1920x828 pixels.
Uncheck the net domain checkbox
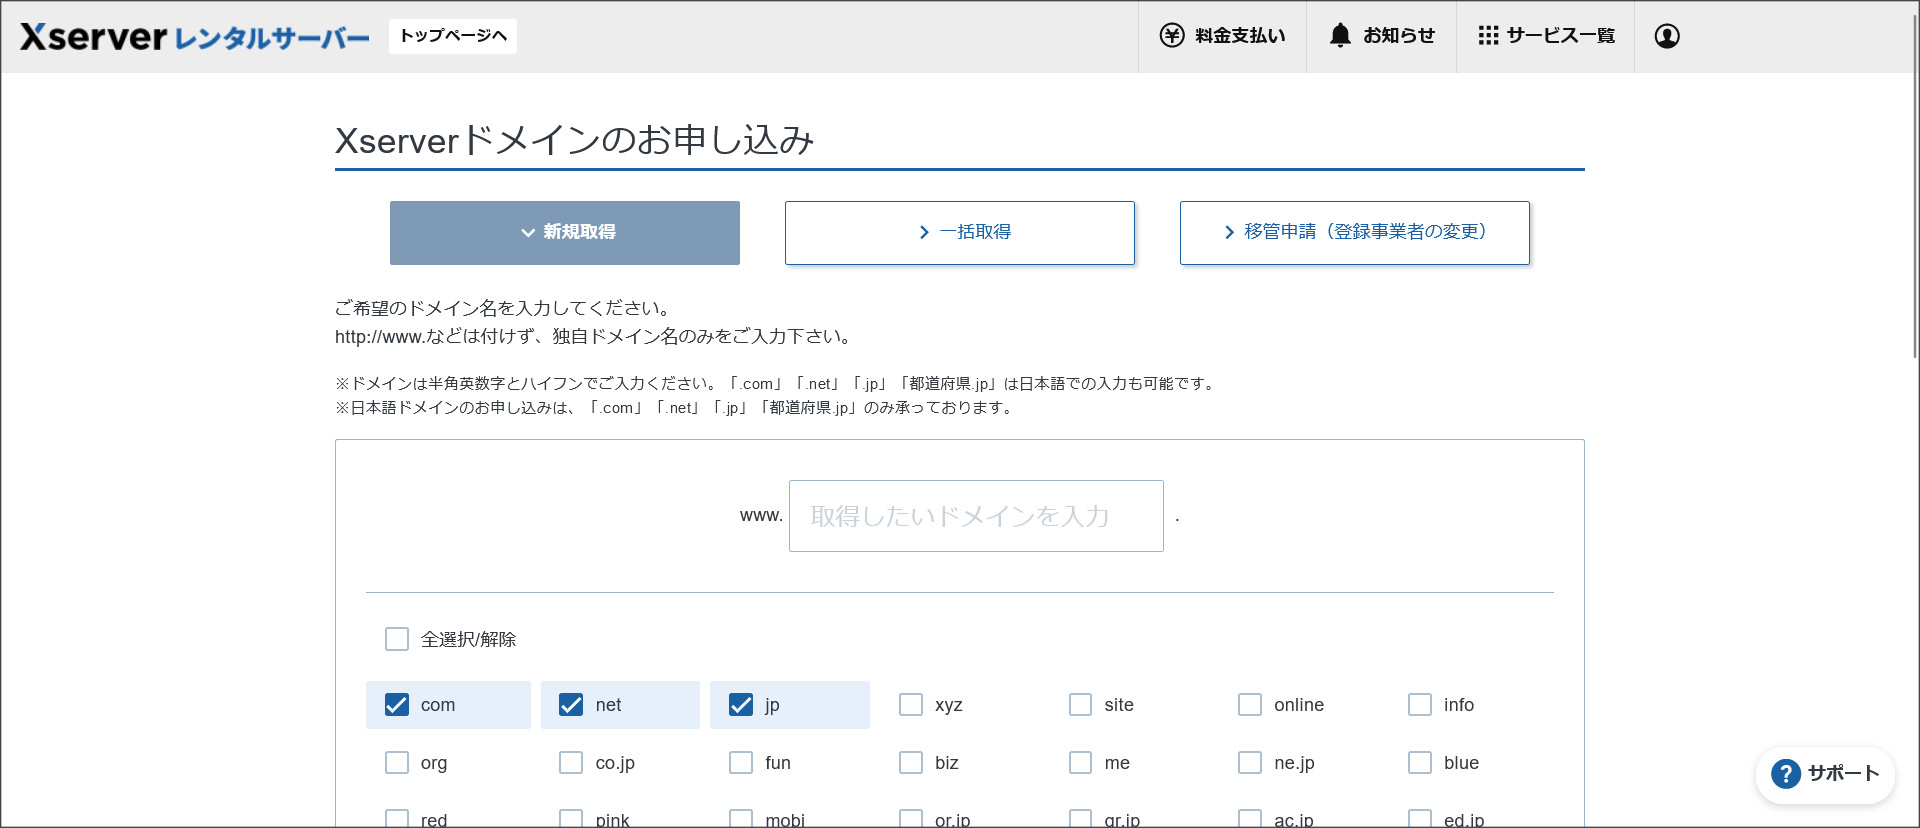[x=571, y=705]
